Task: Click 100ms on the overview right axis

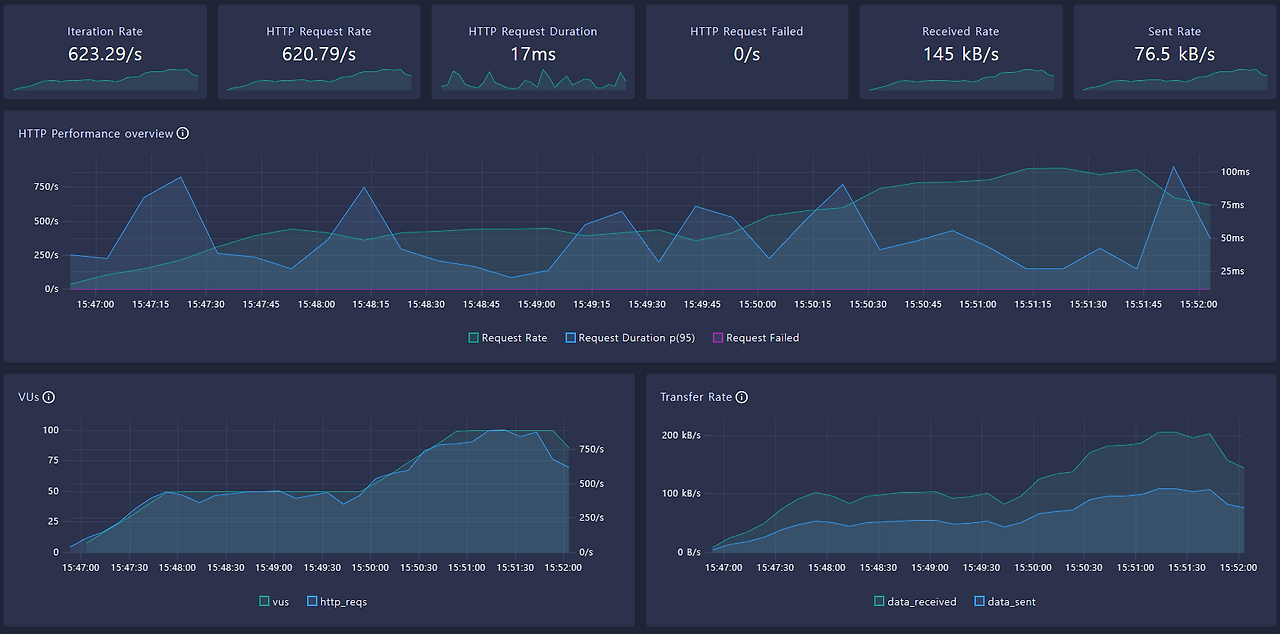Action: click(x=1235, y=172)
